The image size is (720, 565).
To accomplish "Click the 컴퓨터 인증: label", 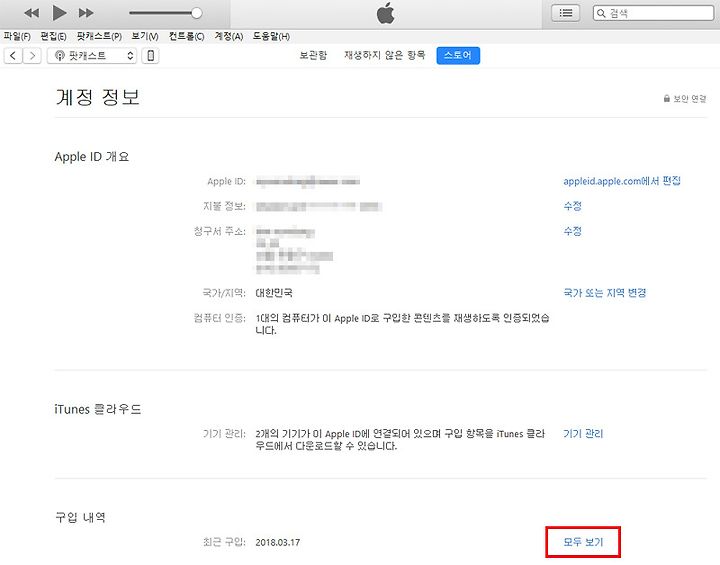I will [x=219, y=318].
